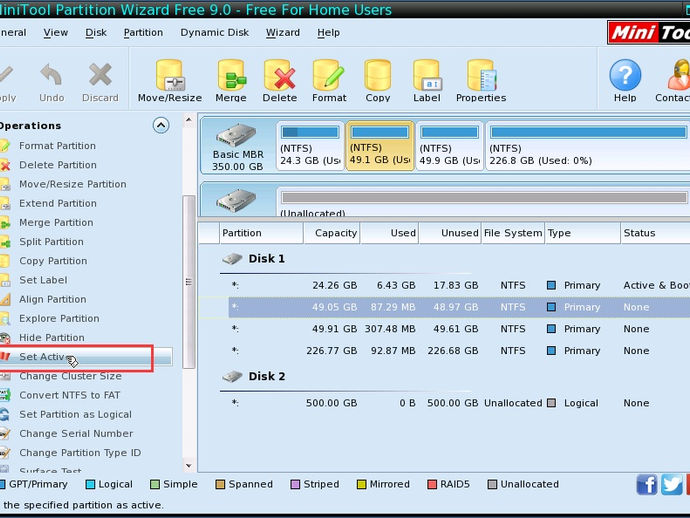Collapse the Operations panel chevron

point(161,125)
